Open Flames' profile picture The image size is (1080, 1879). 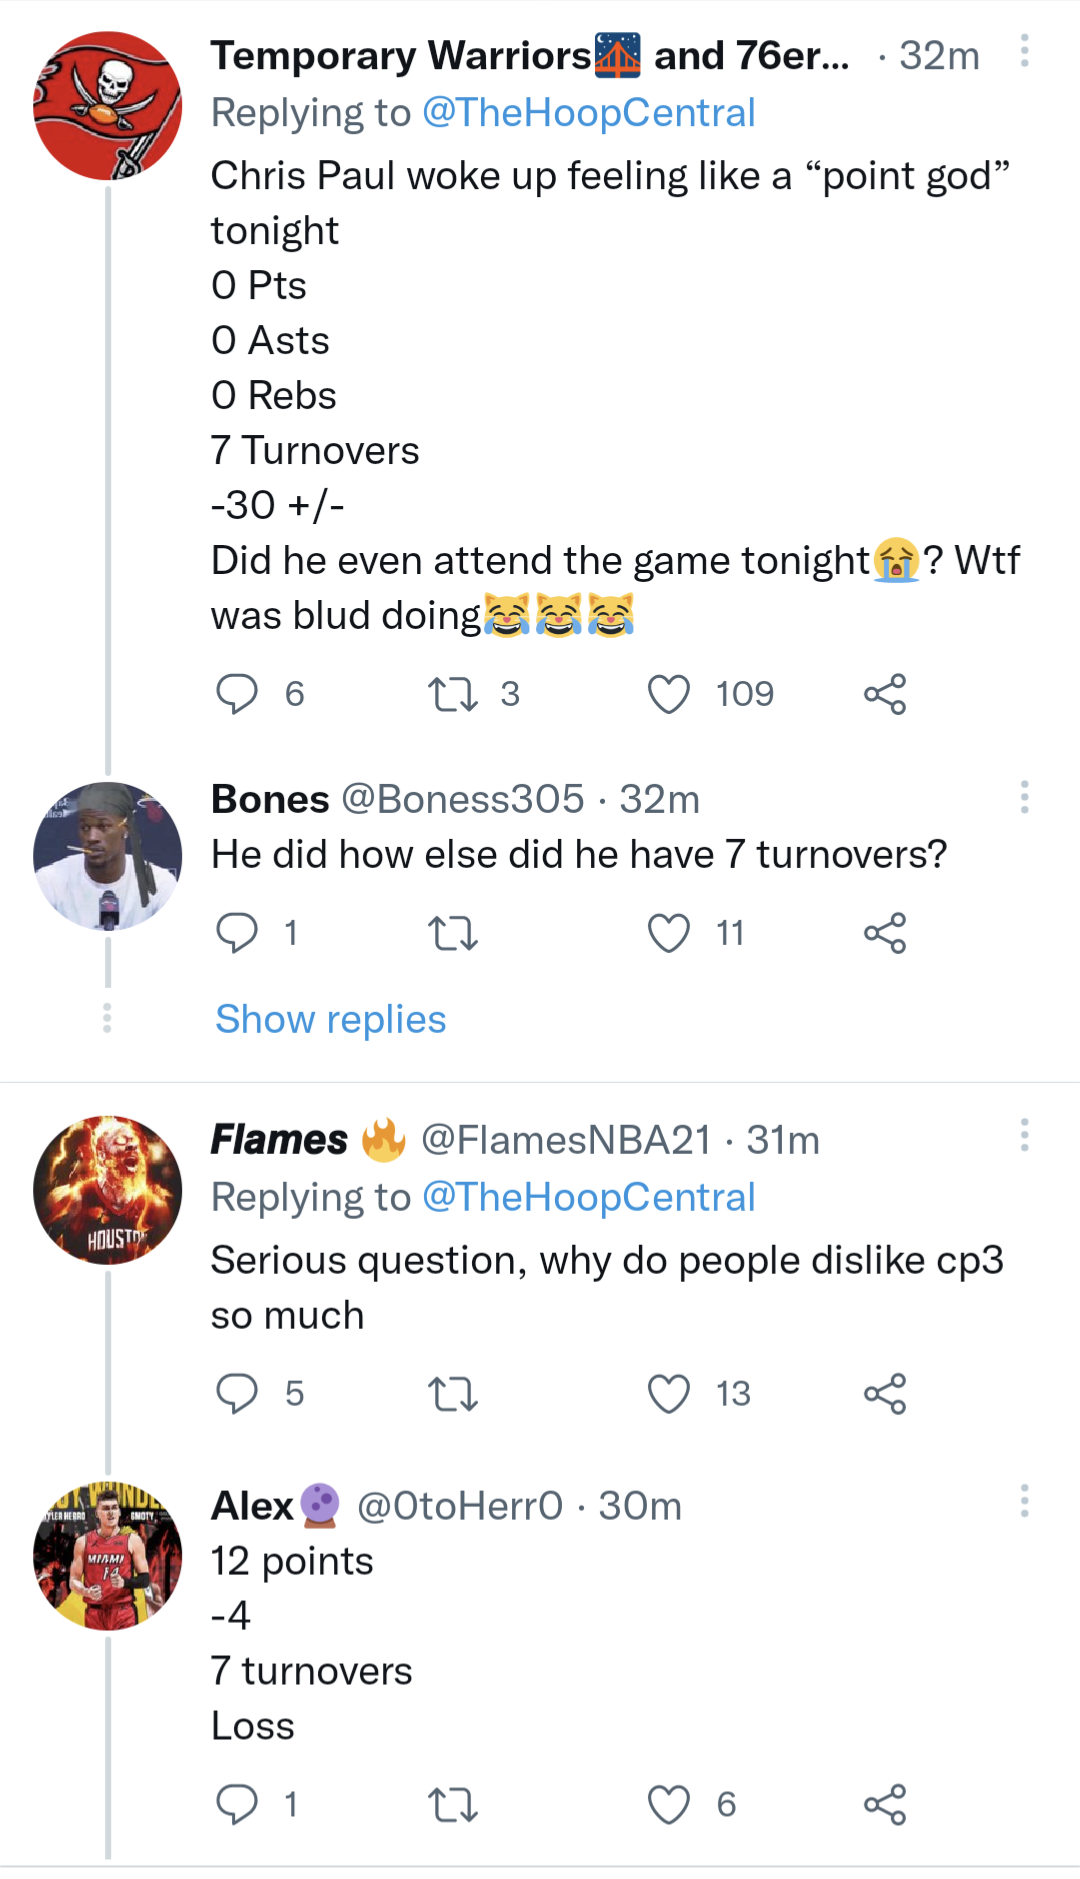[108, 1190]
